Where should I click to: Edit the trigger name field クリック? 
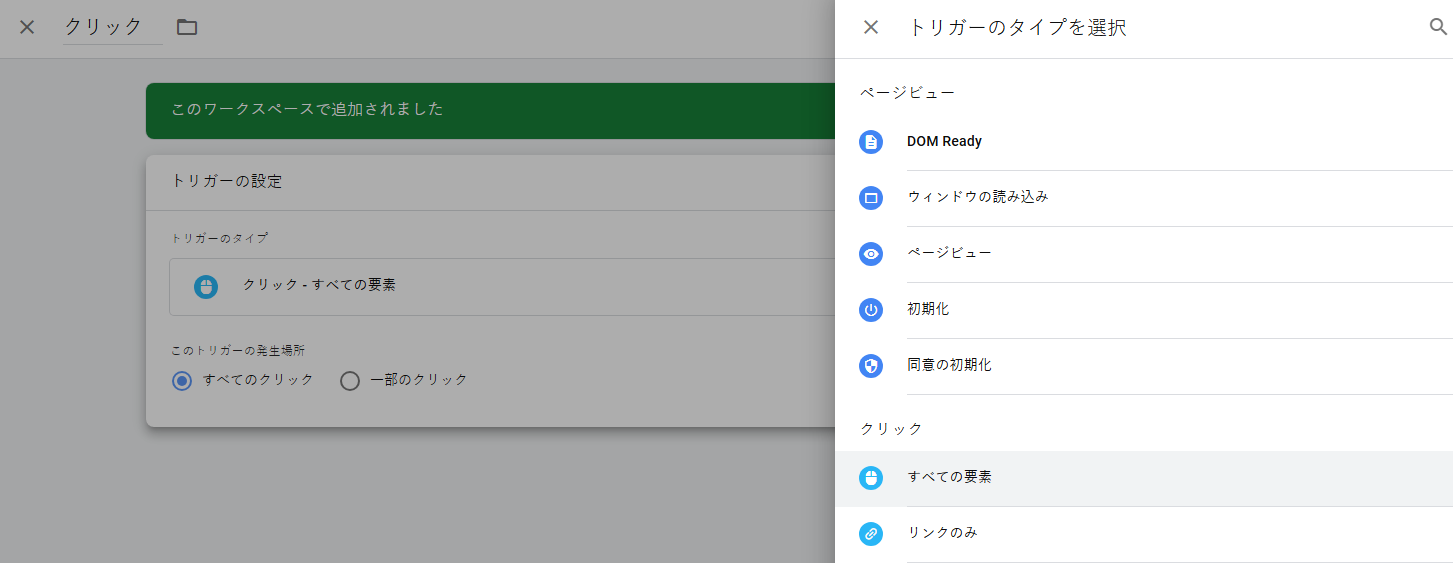coord(112,27)
